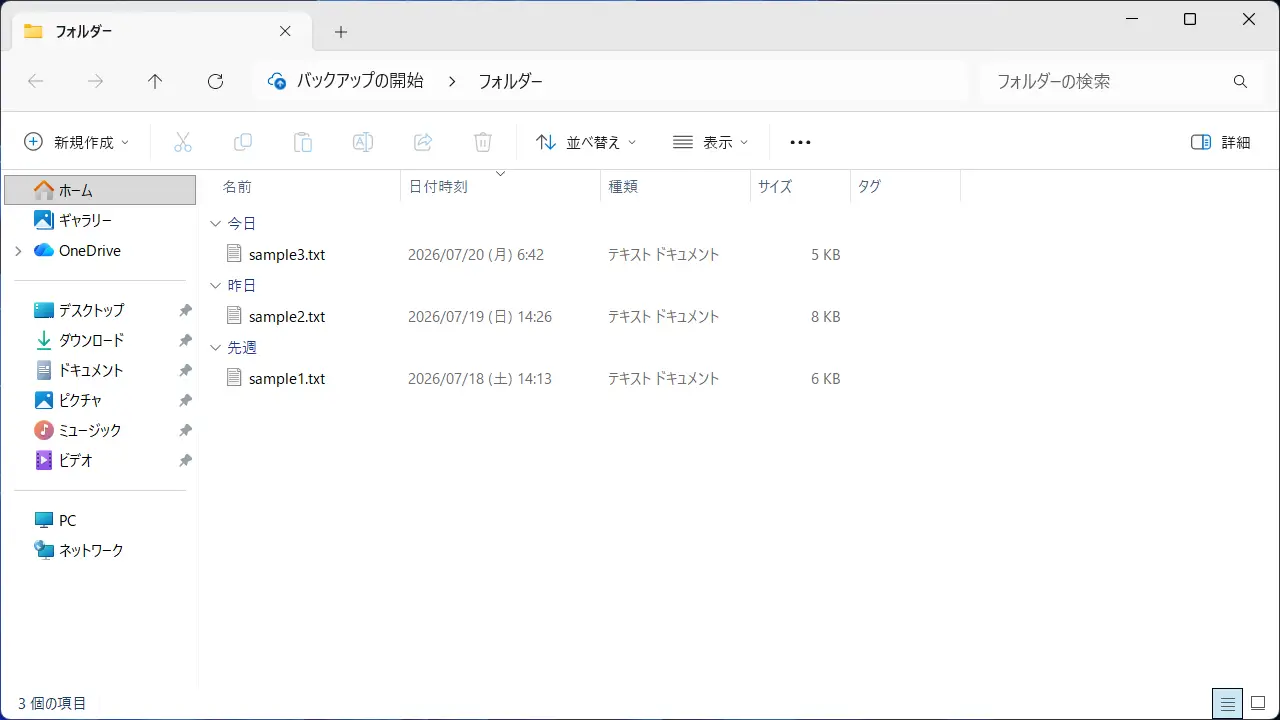Toggle the 詳細 details pane
The width and height of the screenshot is (1280, 720).
(x=1221, y=142)
